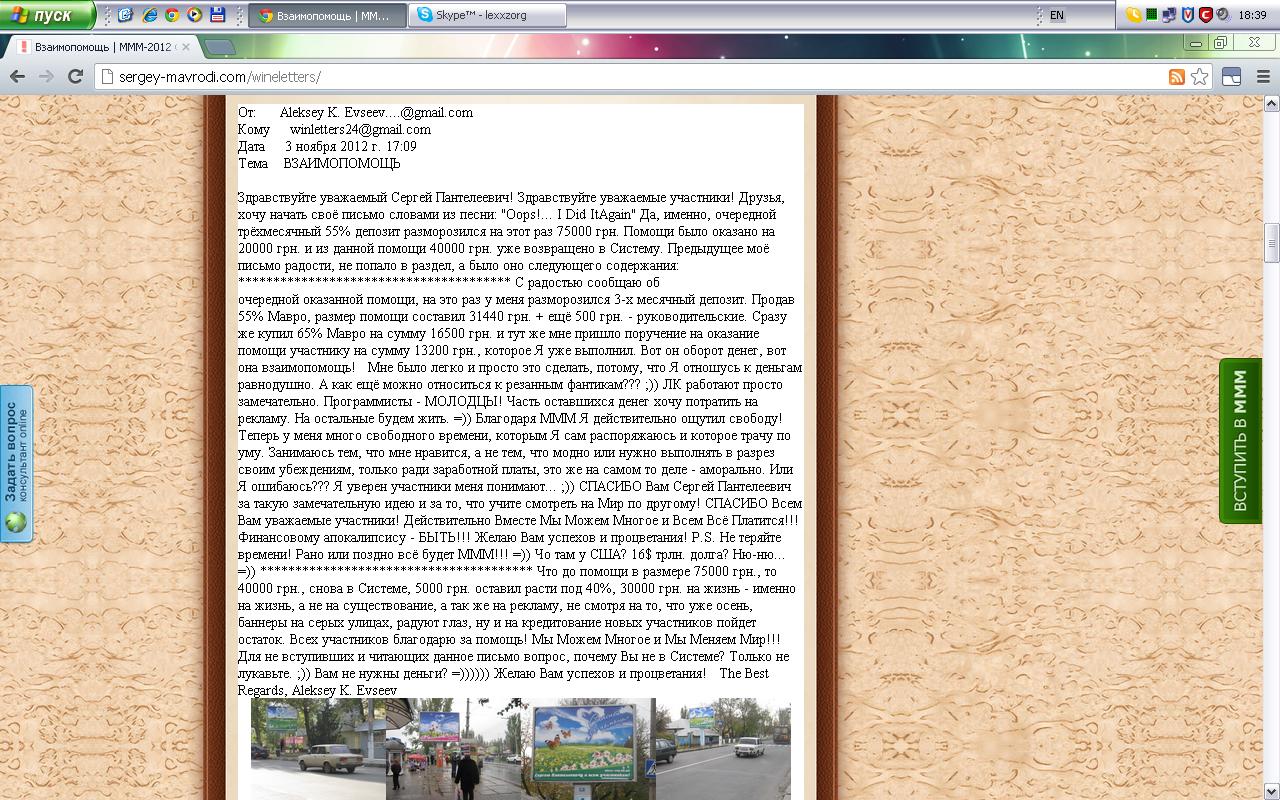Viewport: 1280px width, 800px height.
Task: Click the down arrow of the page scrollbar
Action: [x=1272, y=791]
